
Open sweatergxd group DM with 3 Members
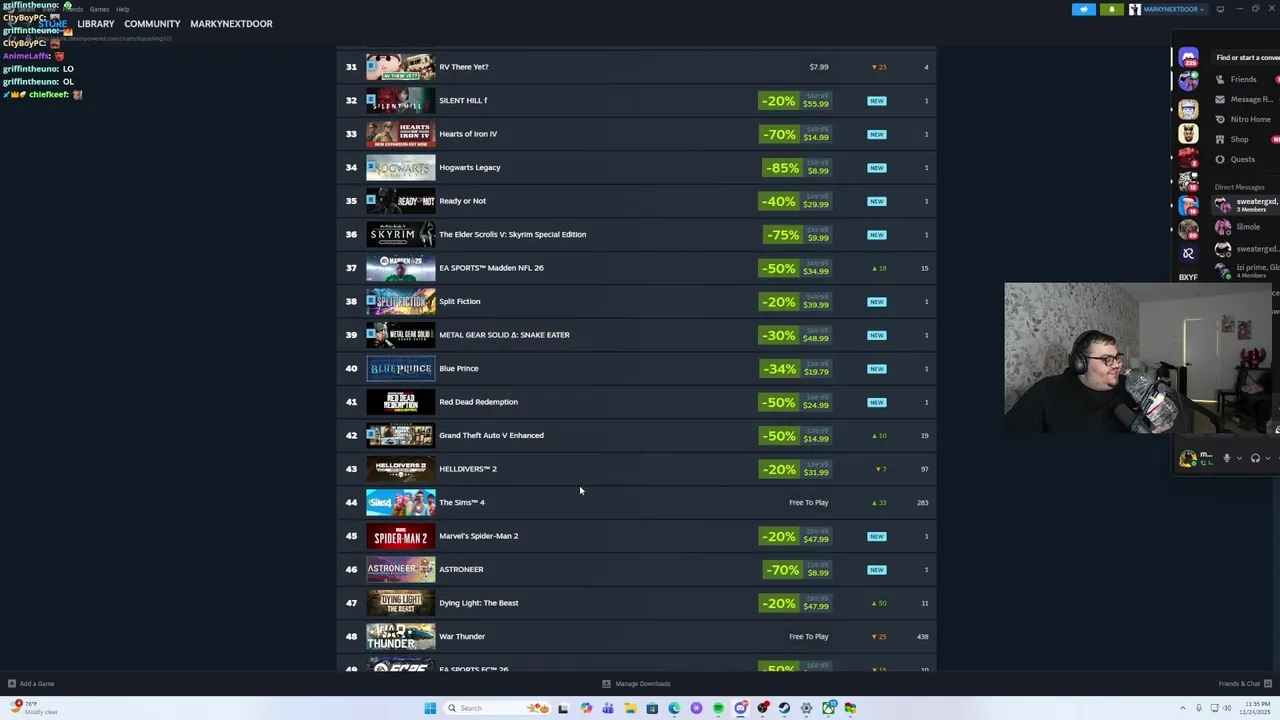point(1245,205)
